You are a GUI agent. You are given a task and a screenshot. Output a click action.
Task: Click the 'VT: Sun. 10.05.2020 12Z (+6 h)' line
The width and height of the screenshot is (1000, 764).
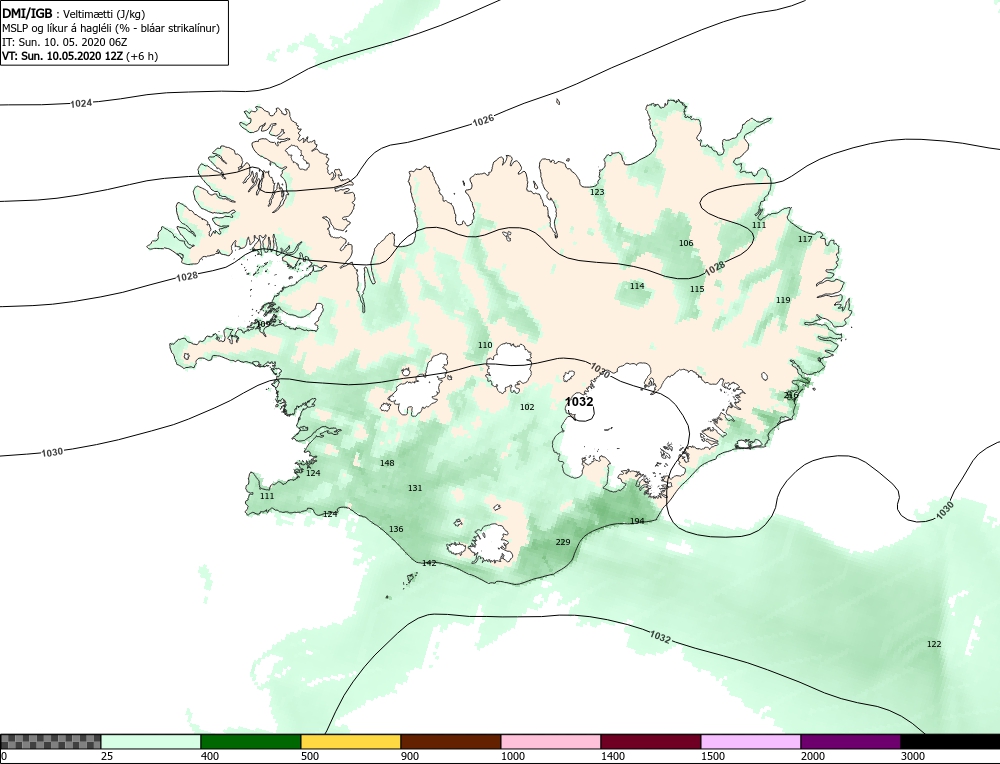click(x=80, y=55)
